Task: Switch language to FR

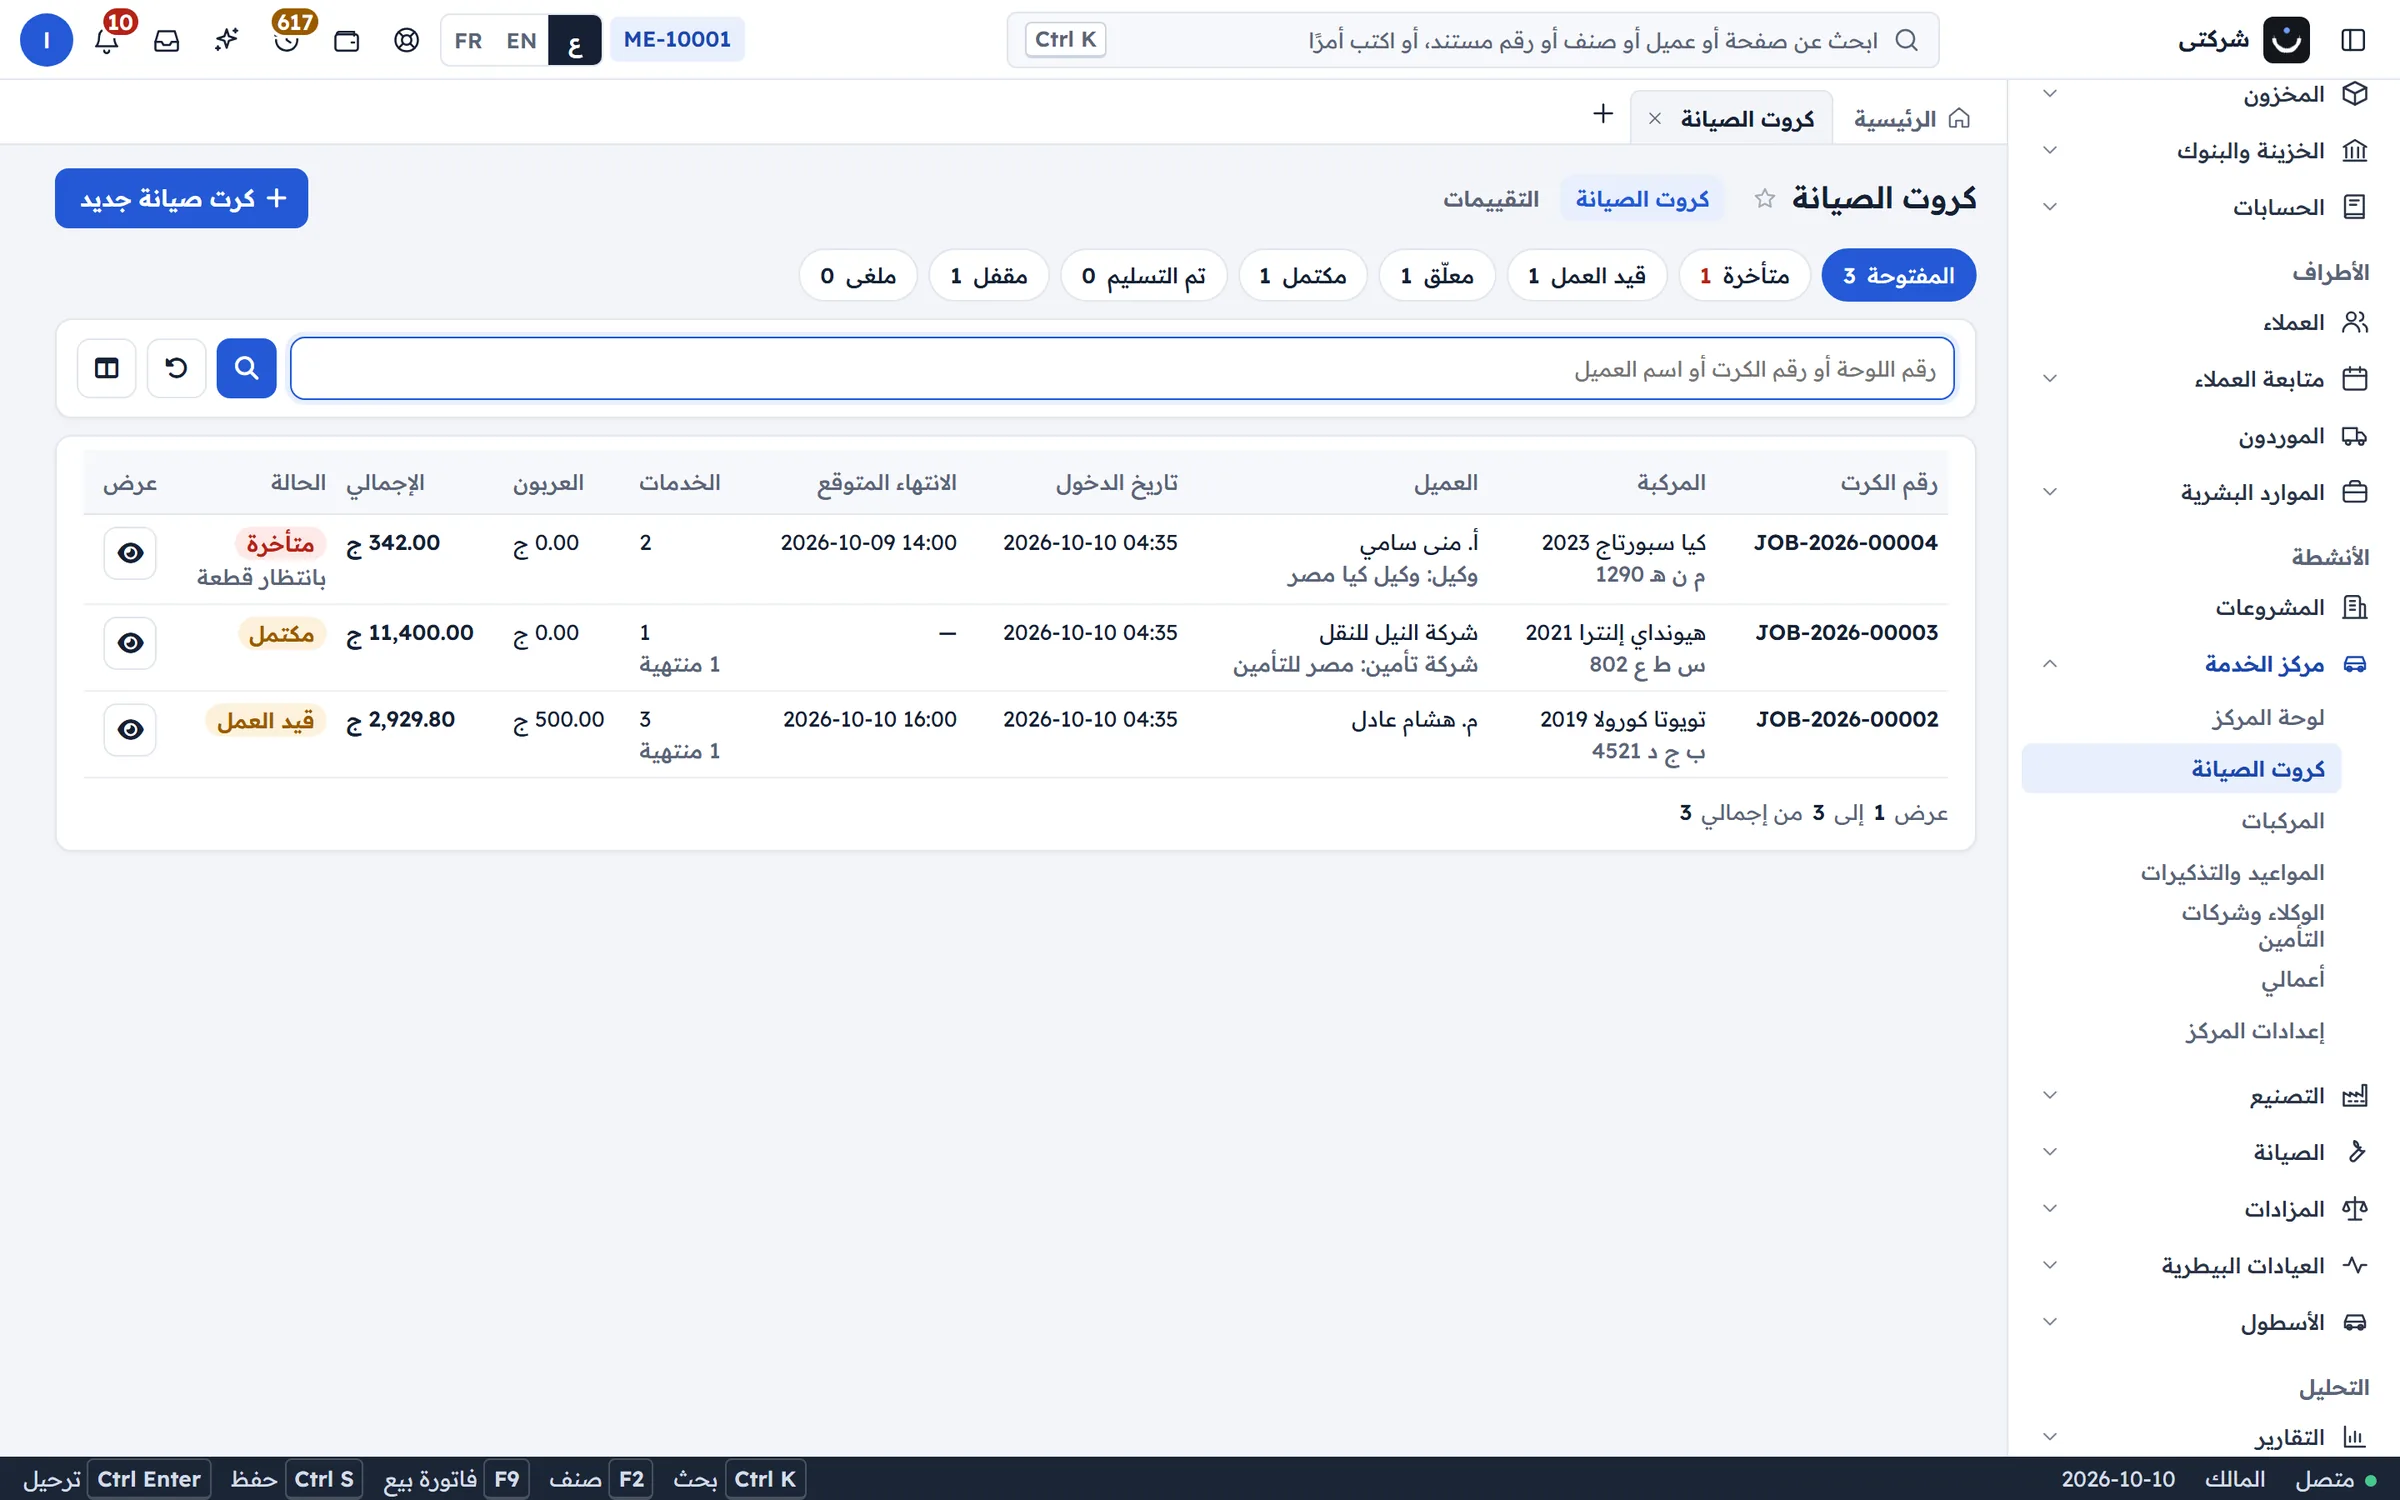Action: [x=468, y=41]
